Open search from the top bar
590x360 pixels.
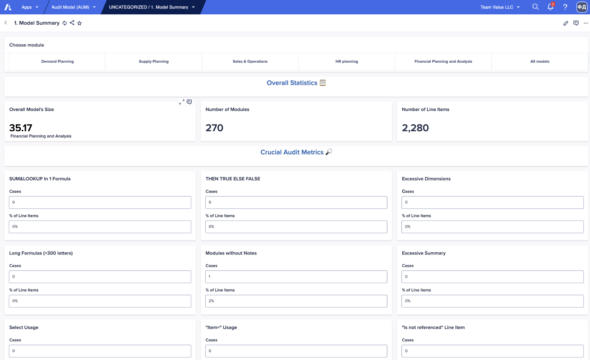(535, 7)
